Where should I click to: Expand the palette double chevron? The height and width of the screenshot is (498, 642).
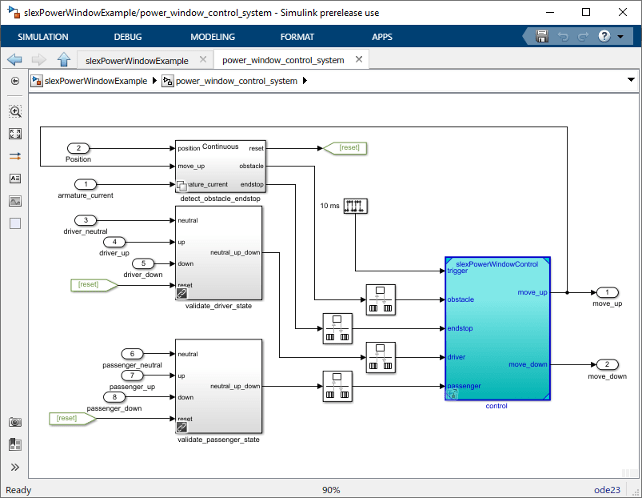click(15, 467)
